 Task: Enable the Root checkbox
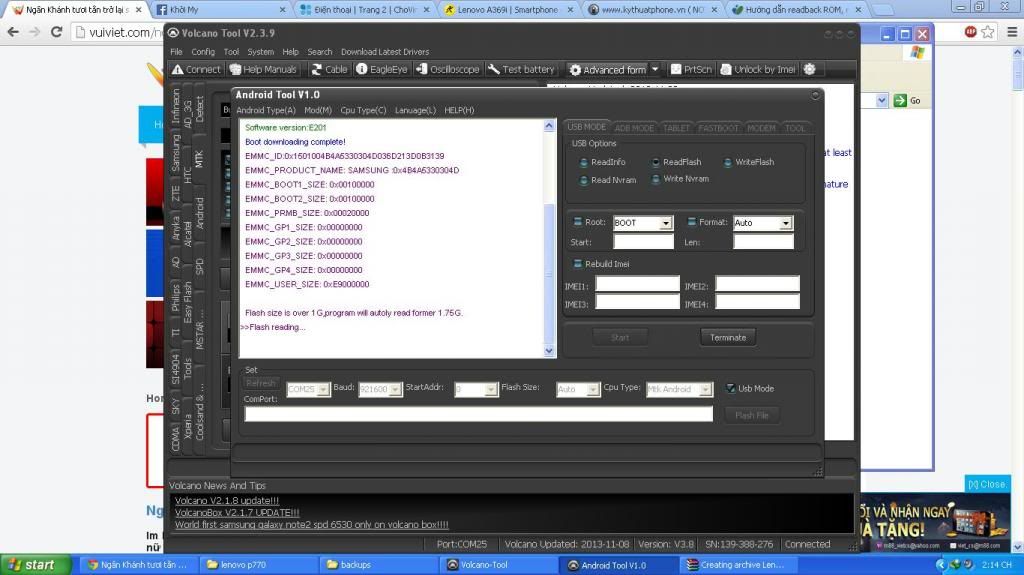tap(577, 222)
